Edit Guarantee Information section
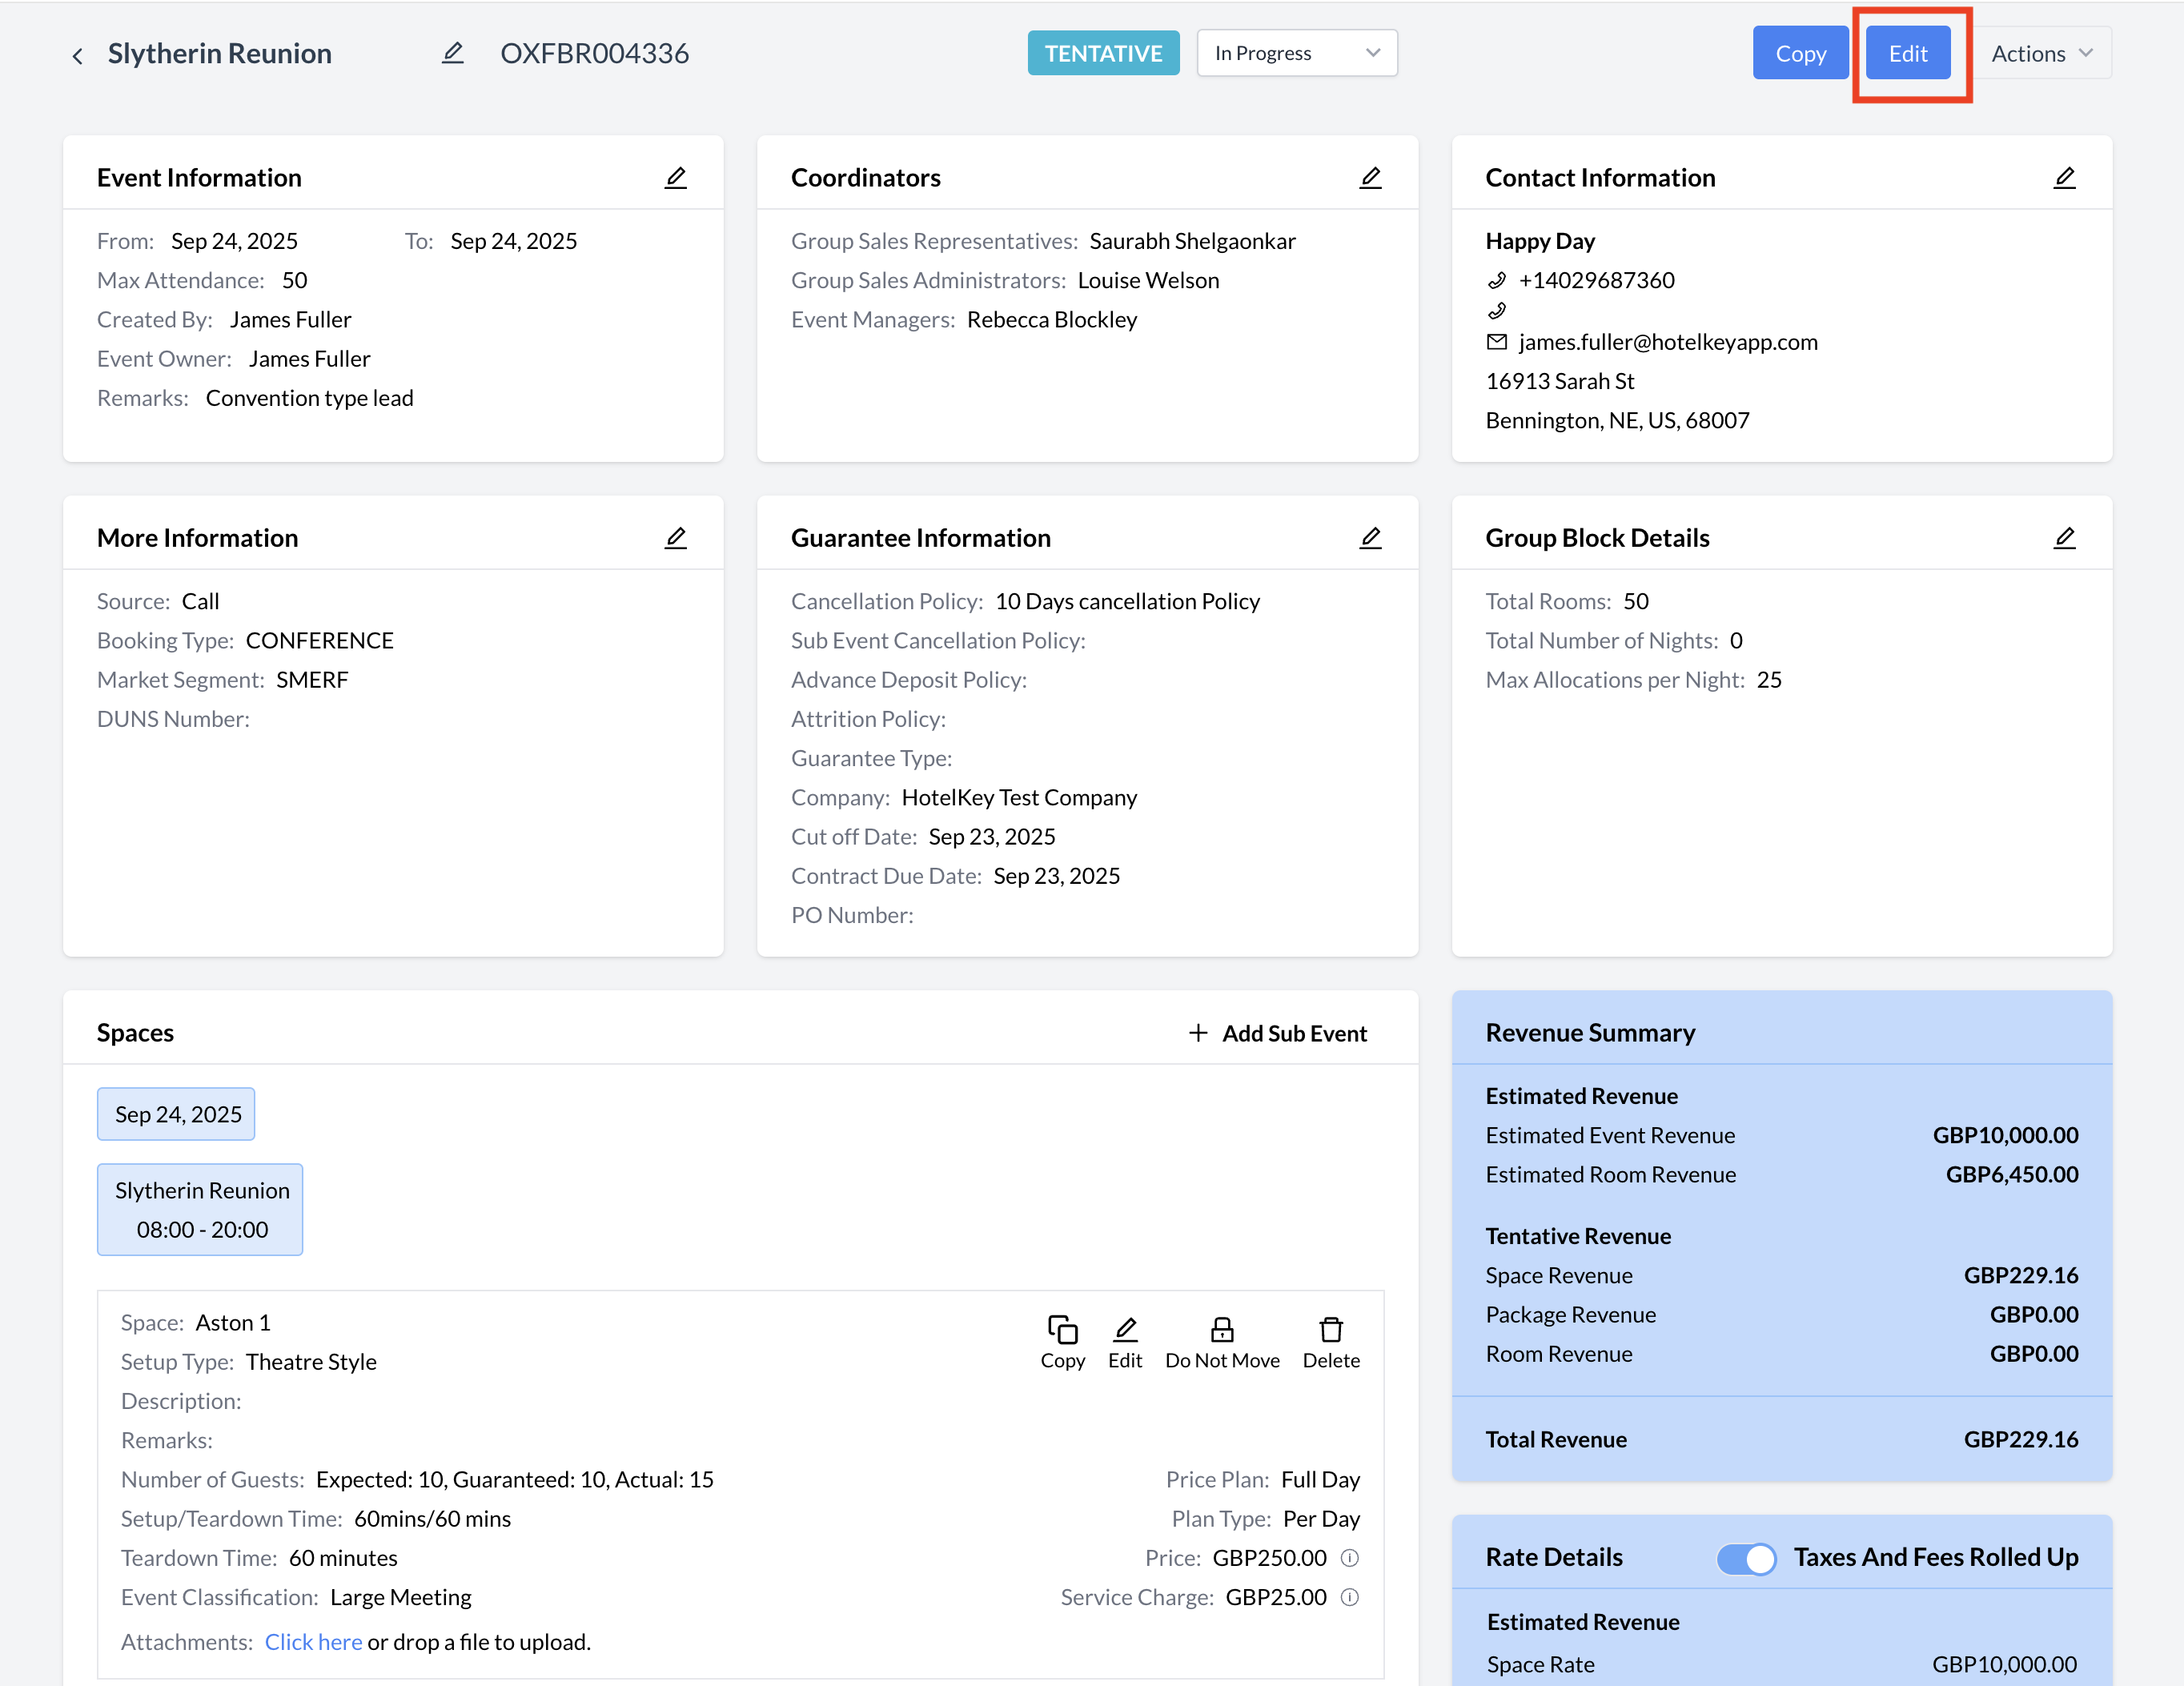The image size is (2184, 1686). [x=1370, y=538]
